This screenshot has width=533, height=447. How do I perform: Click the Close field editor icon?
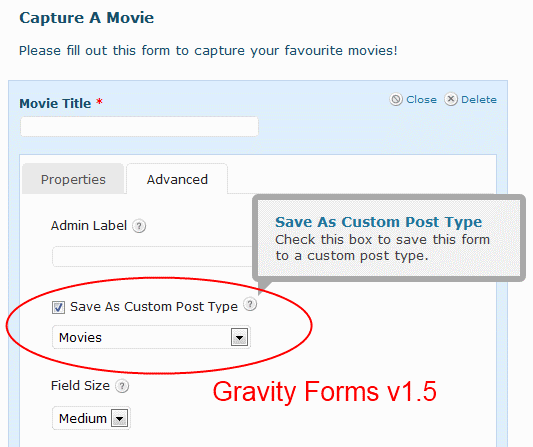click(396, 99)
